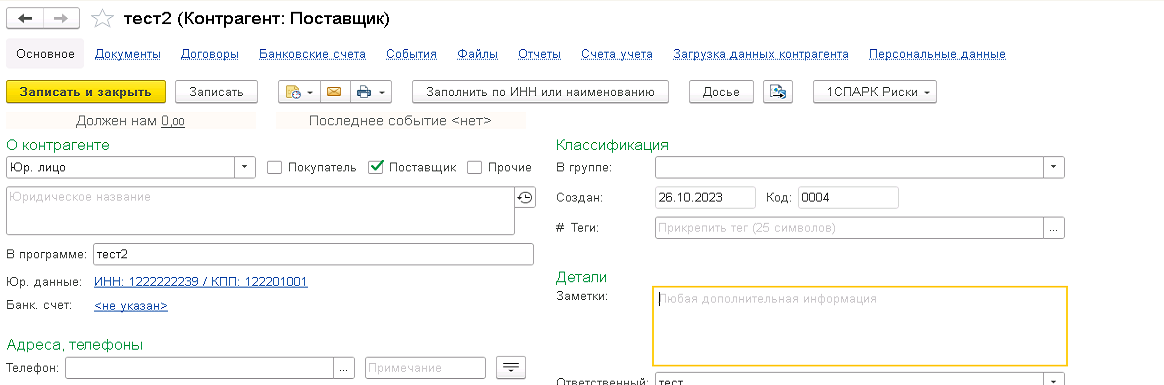1164x385 pixels.
Task: Click the Классификация section header
Action: pyautogui.click(x=612, y=145)
